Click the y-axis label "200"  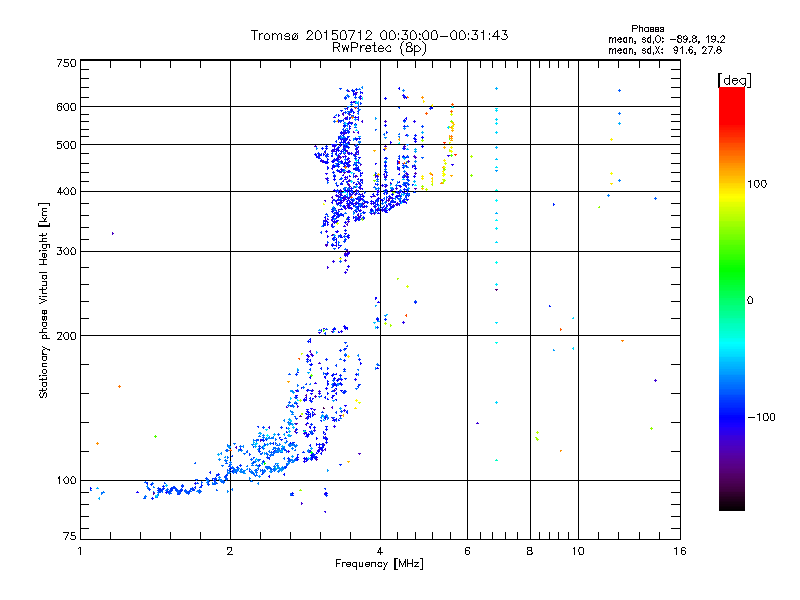pyautogui.click(x=66, y=336)
